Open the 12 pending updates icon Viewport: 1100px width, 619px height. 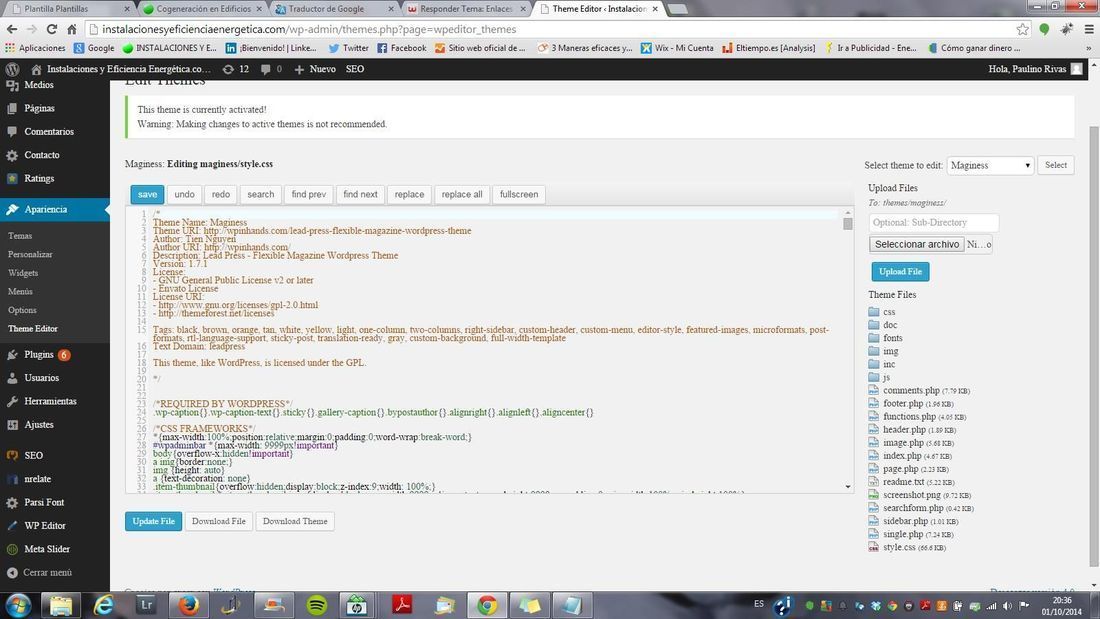click(x=235, y=69)
